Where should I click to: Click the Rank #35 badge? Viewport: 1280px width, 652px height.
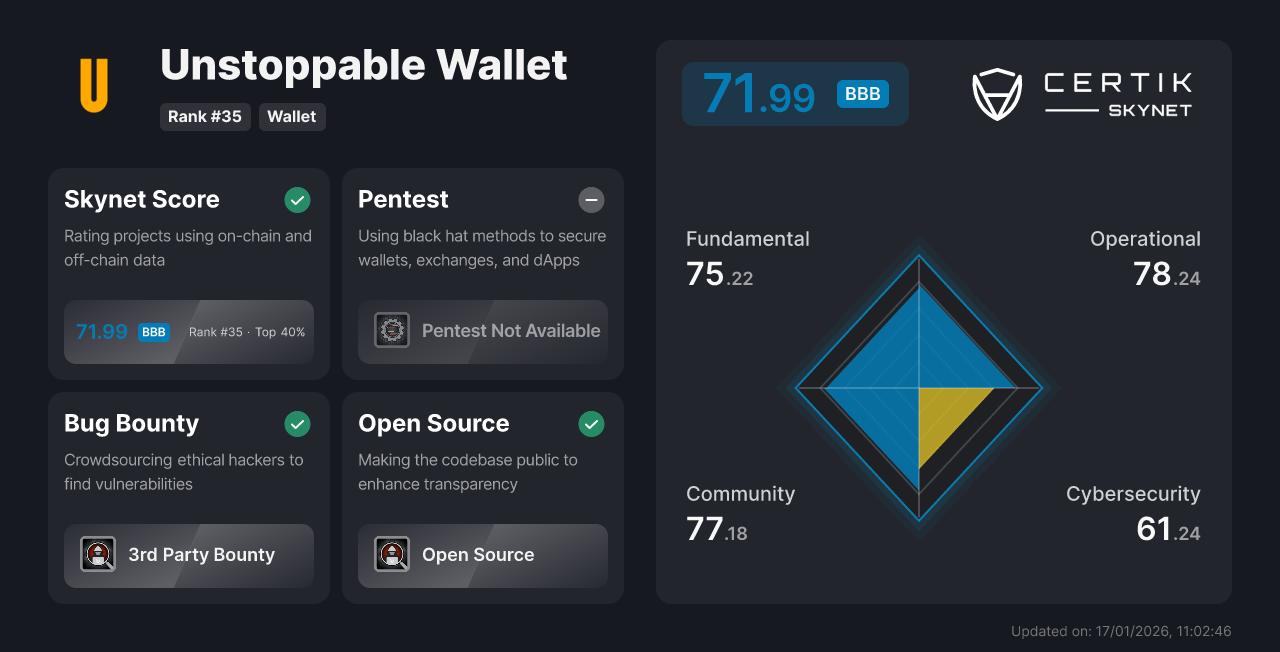click(205, 116)
